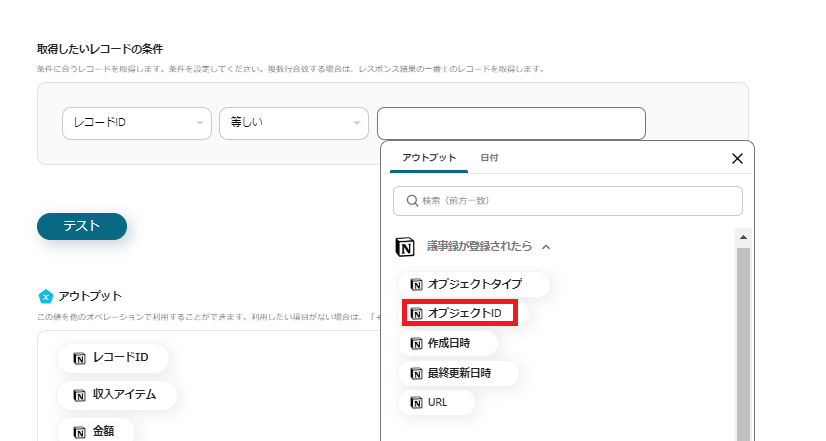826x441 pixels.
Task: Open the レコードID field dropdown
Action: coord(137,123)
